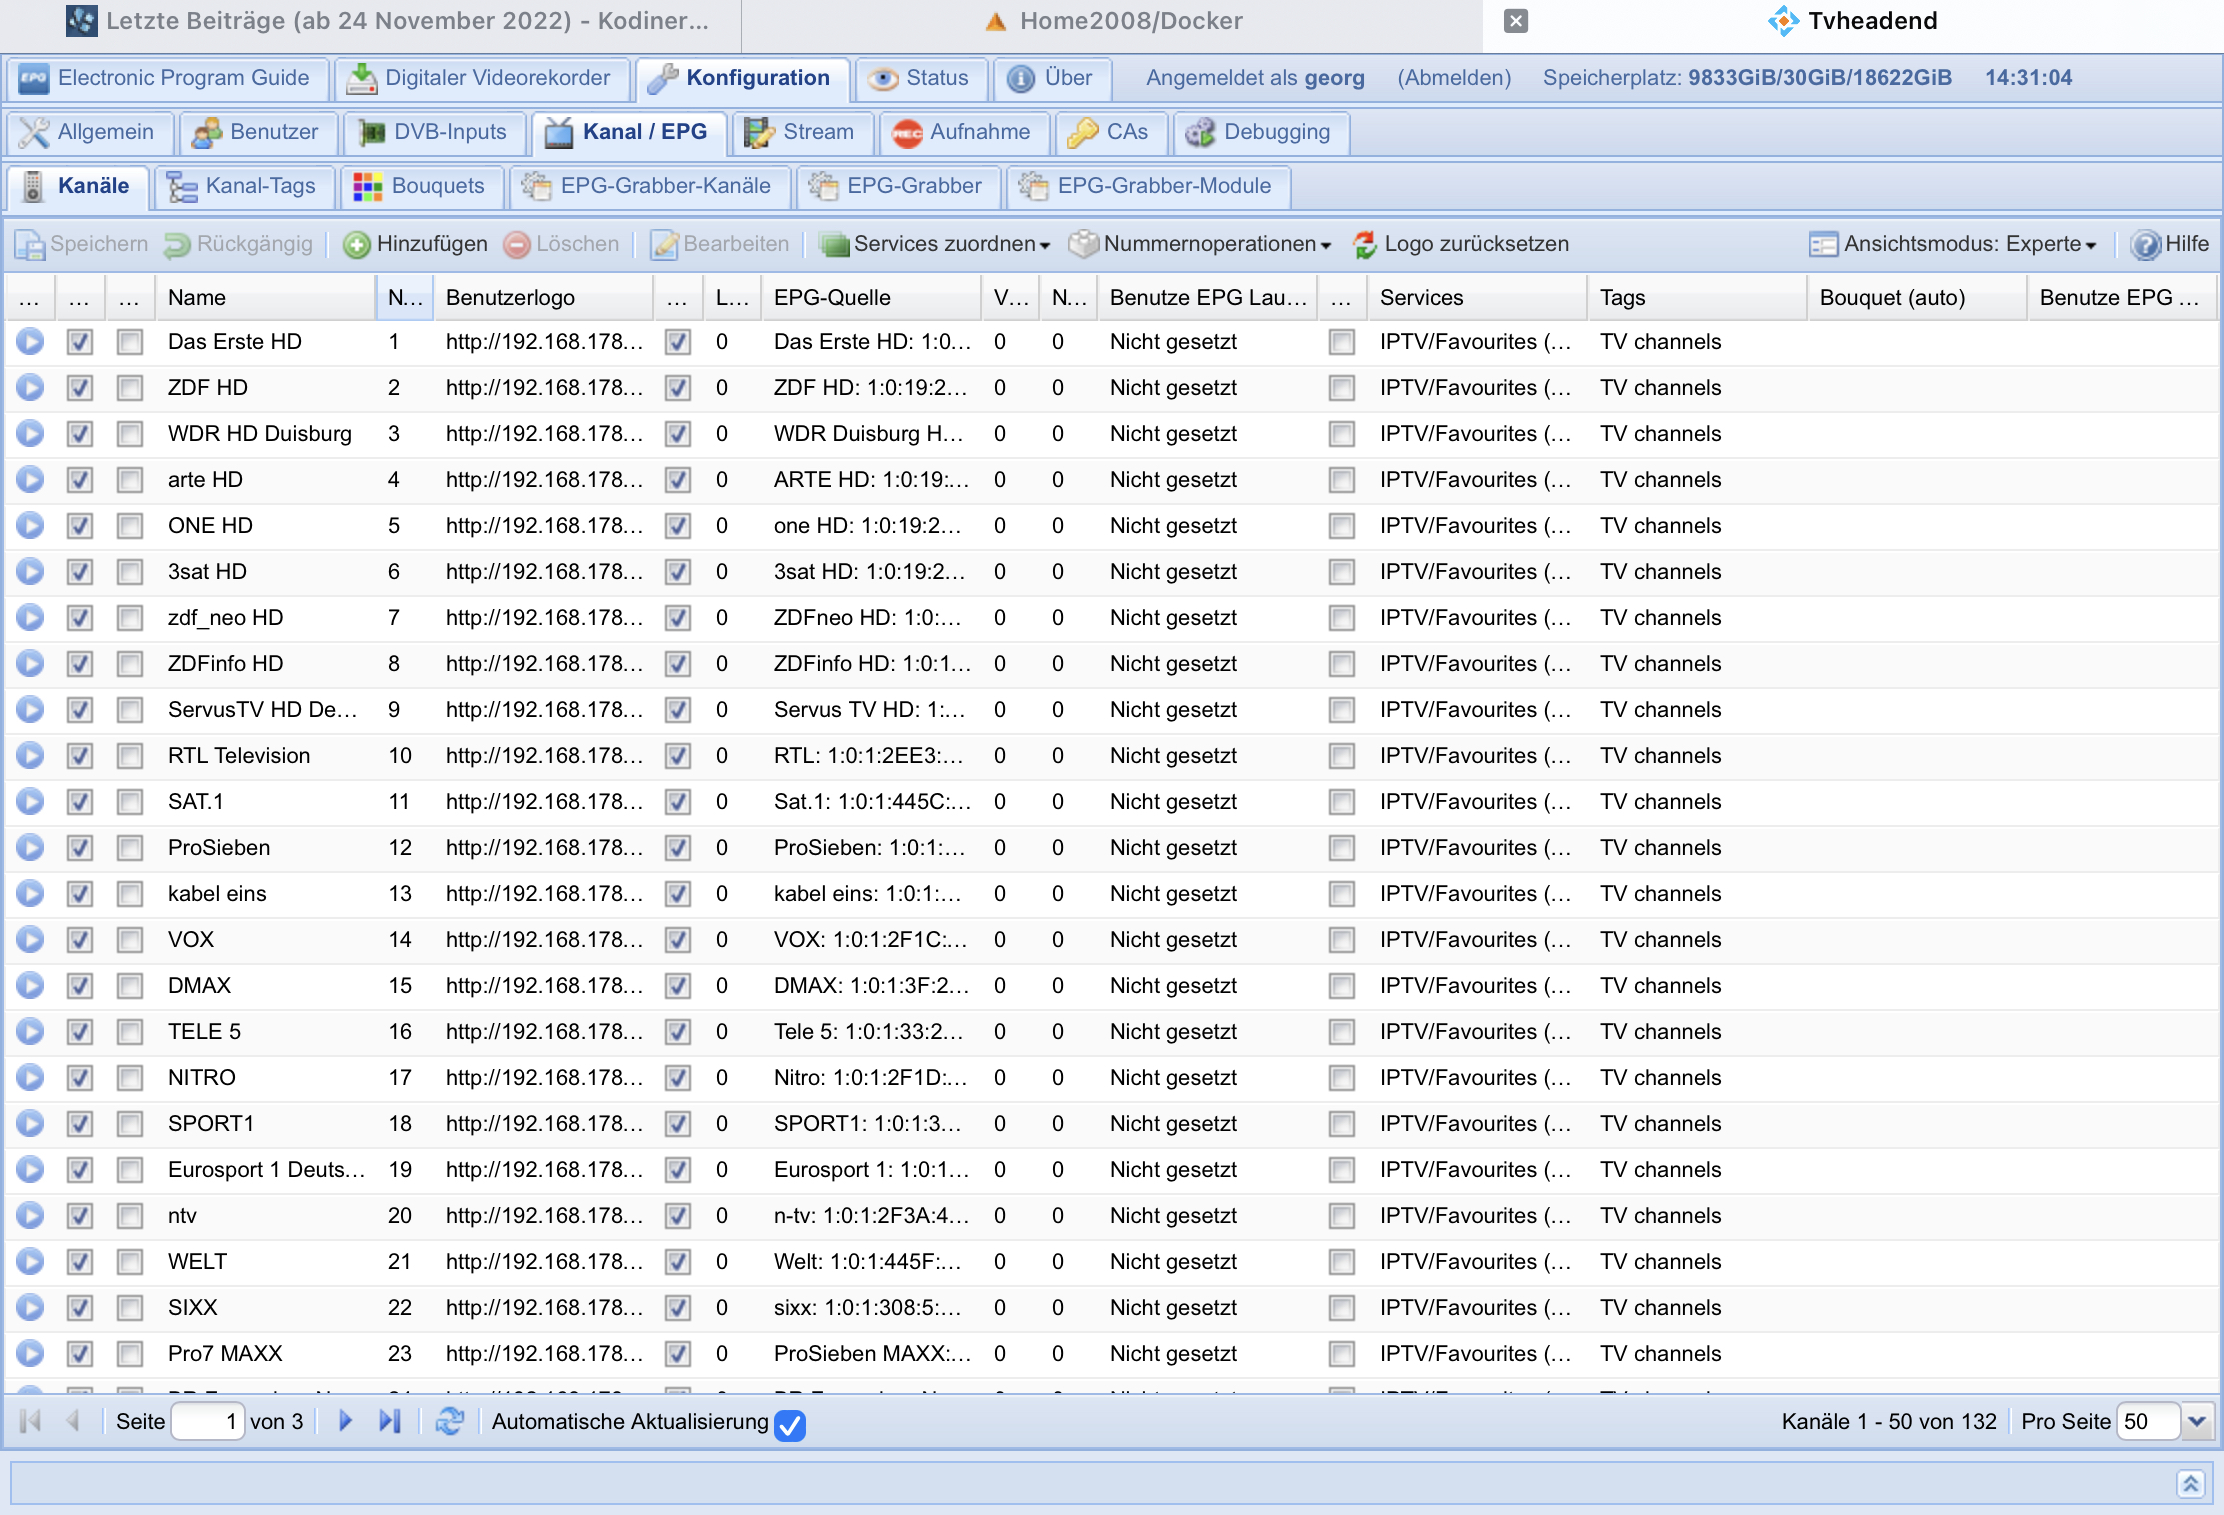Click the Hinzufügen add channel button
Screen dimensions: 2224x1515
415,244
